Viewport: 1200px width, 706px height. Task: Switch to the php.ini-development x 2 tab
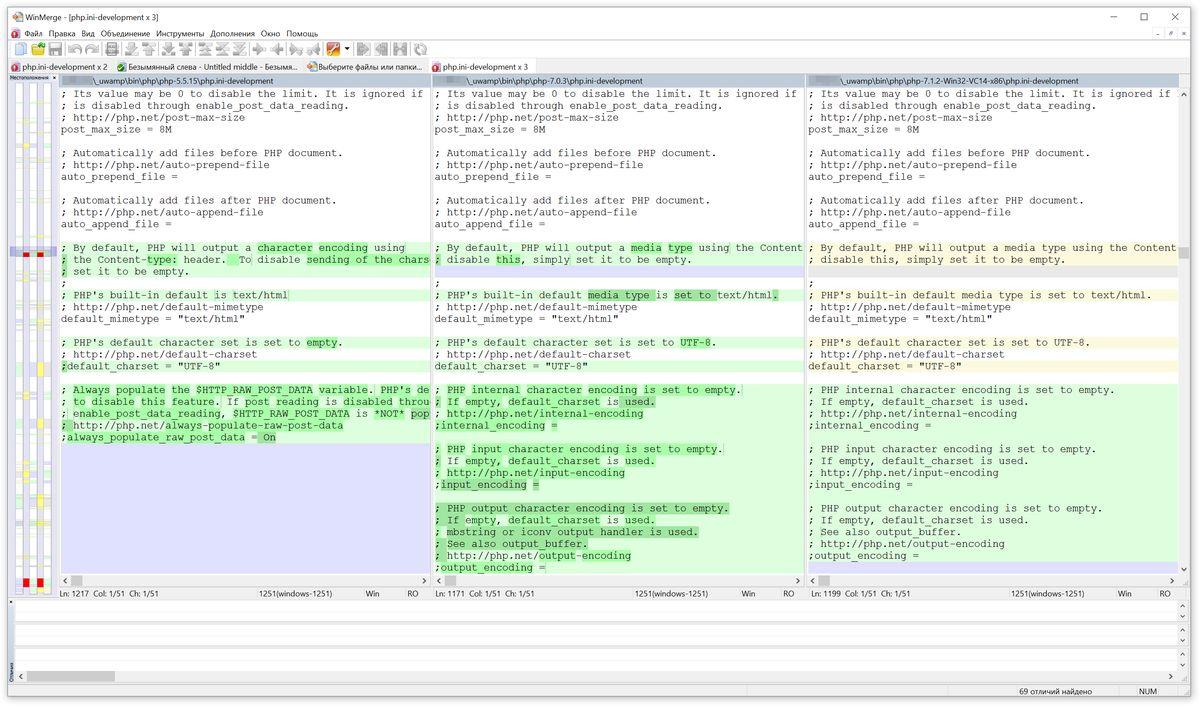click(x=59, y=67)
